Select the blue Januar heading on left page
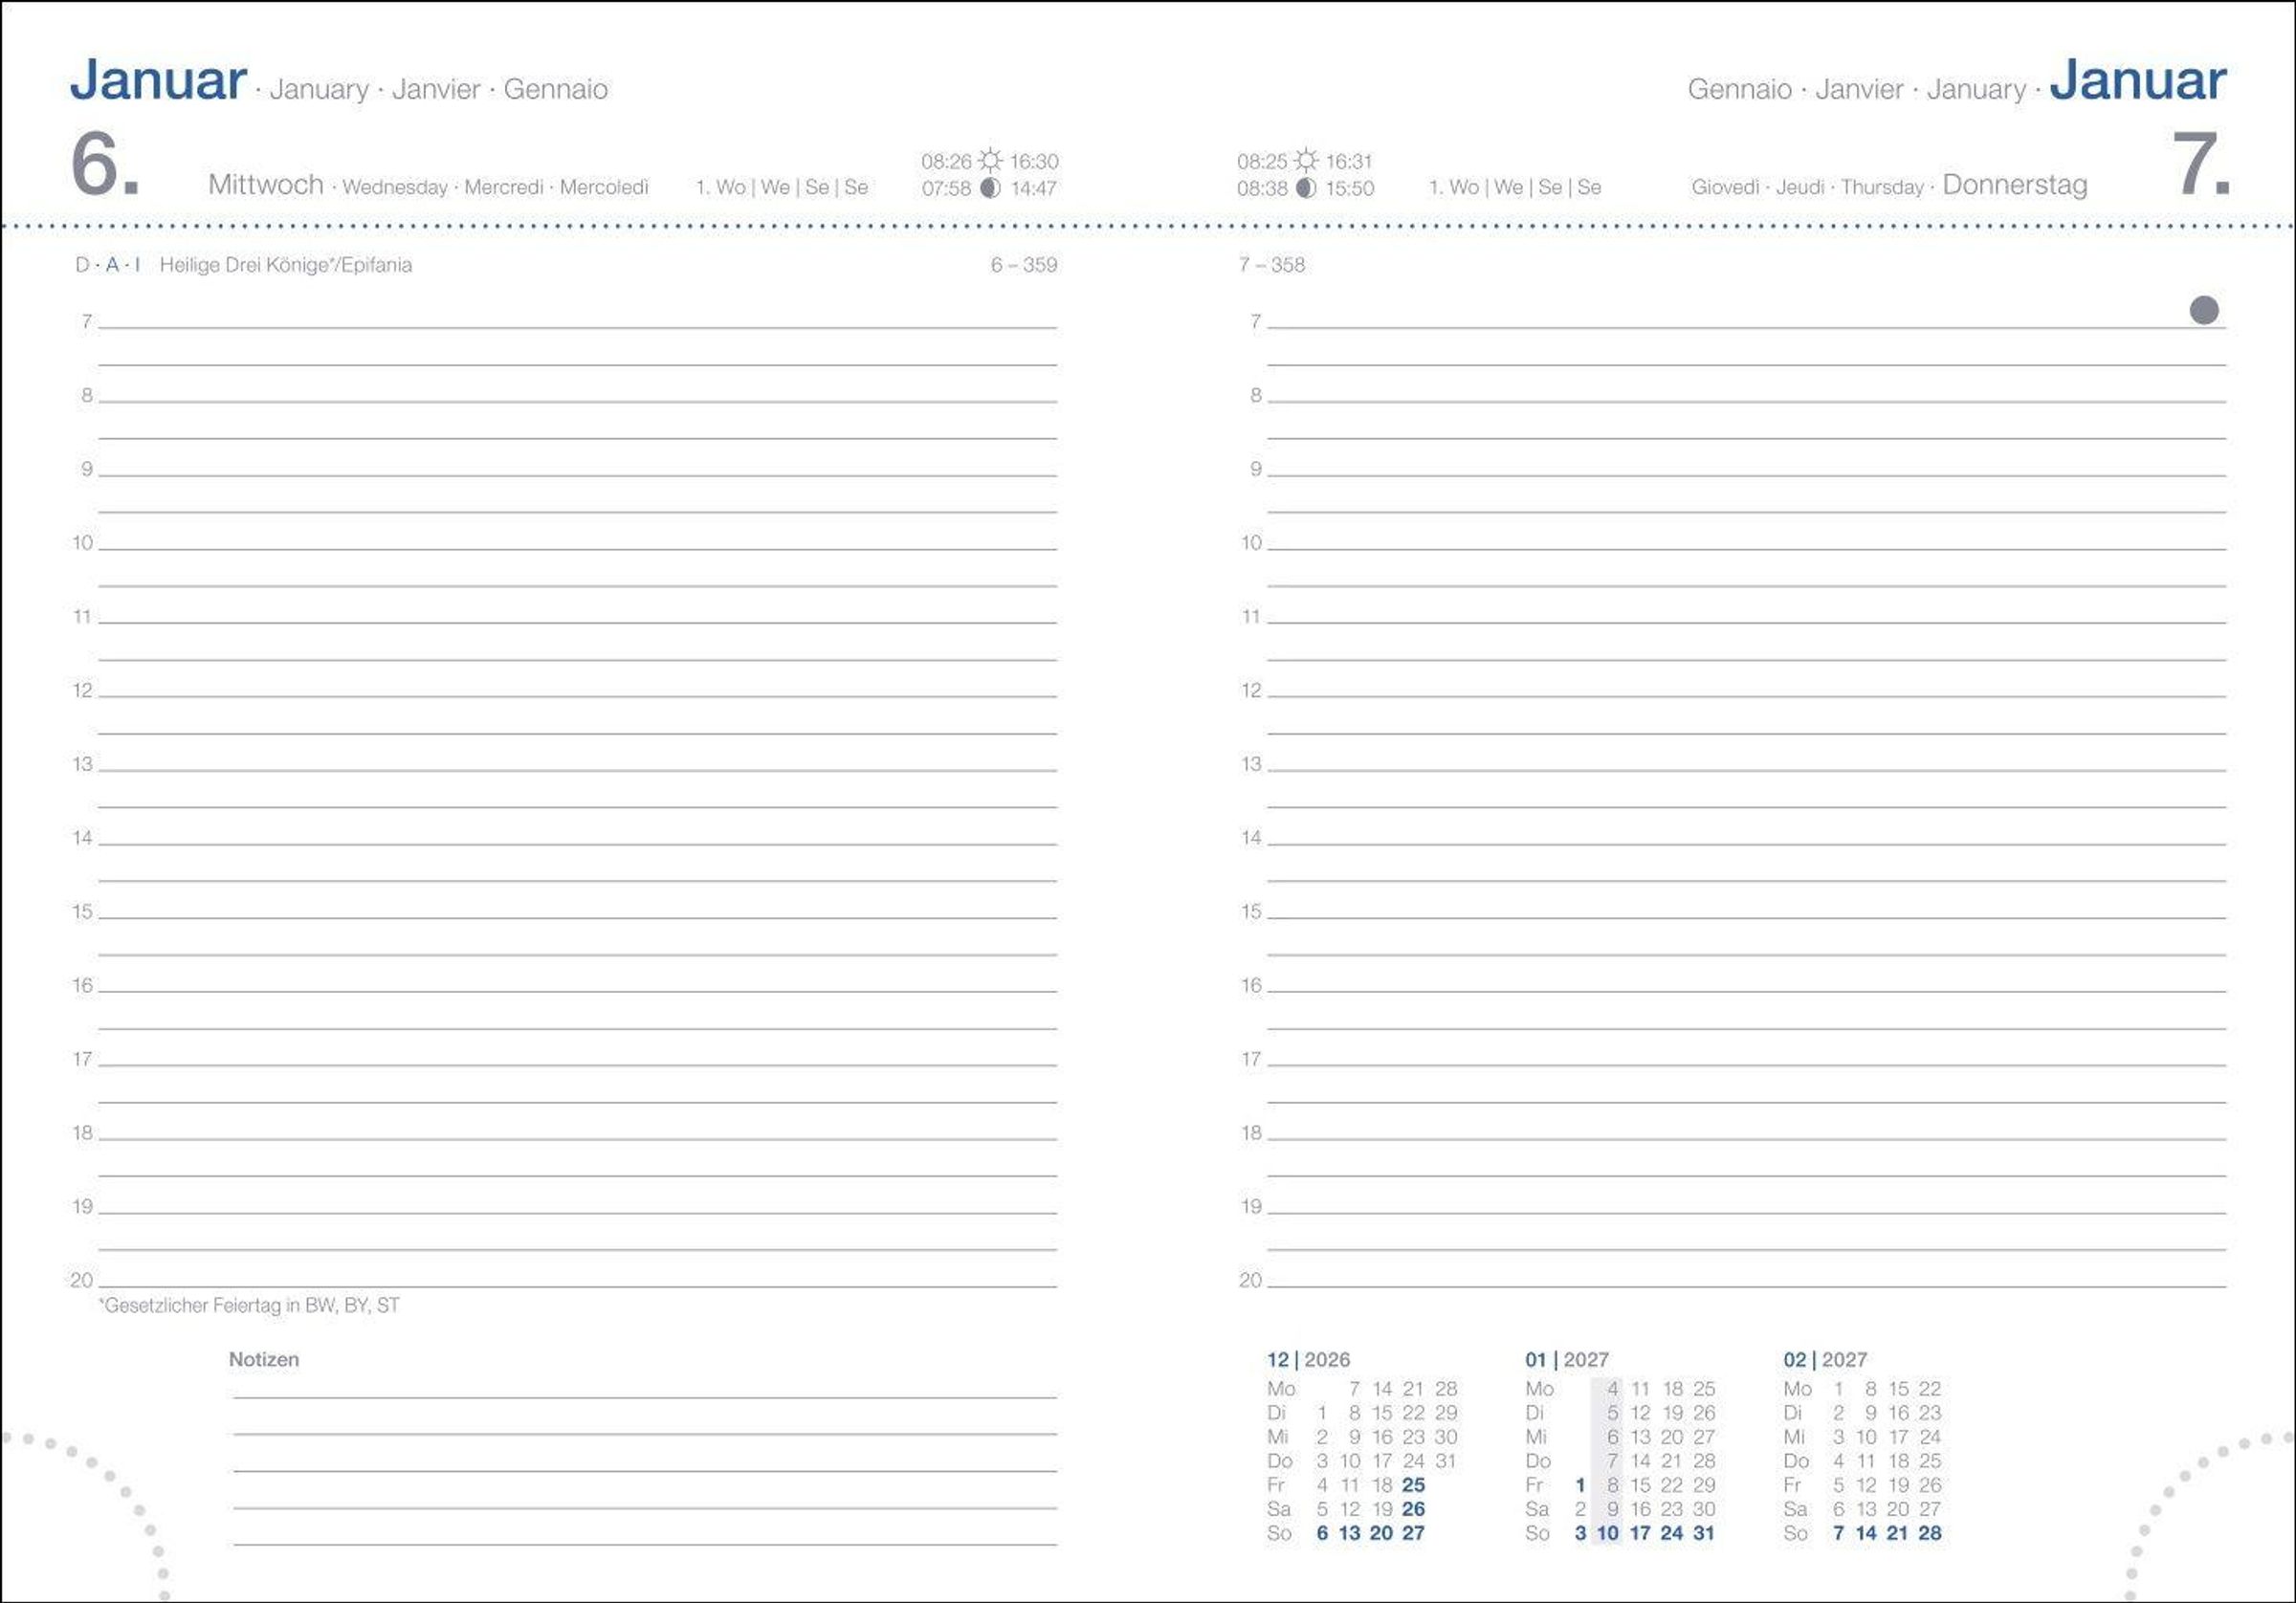 tap(158, 80)
